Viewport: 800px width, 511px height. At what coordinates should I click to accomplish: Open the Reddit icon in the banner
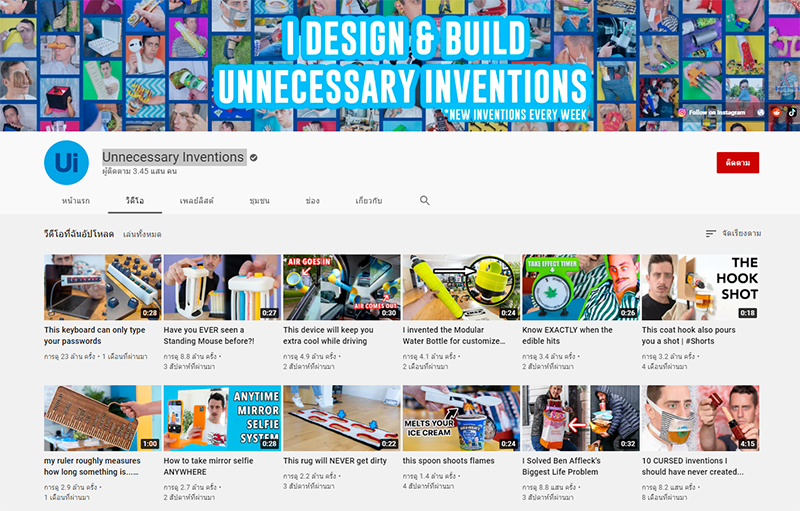[x=777, y=112]
